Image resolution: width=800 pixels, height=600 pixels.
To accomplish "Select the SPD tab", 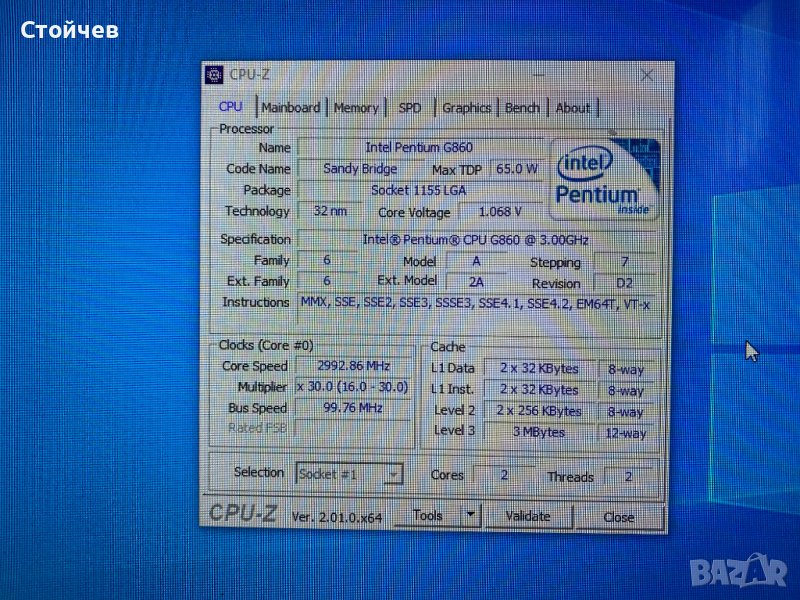I will [x=410, y=108].
